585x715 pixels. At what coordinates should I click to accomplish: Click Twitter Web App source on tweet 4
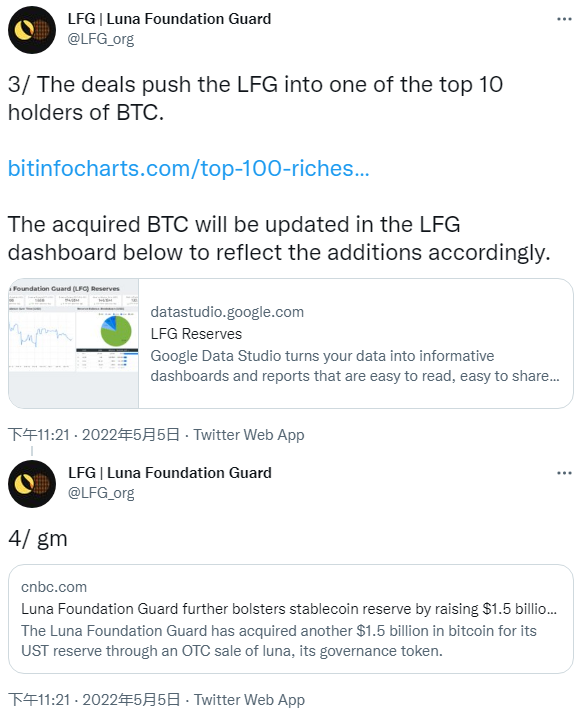click(x=249, y=699)
